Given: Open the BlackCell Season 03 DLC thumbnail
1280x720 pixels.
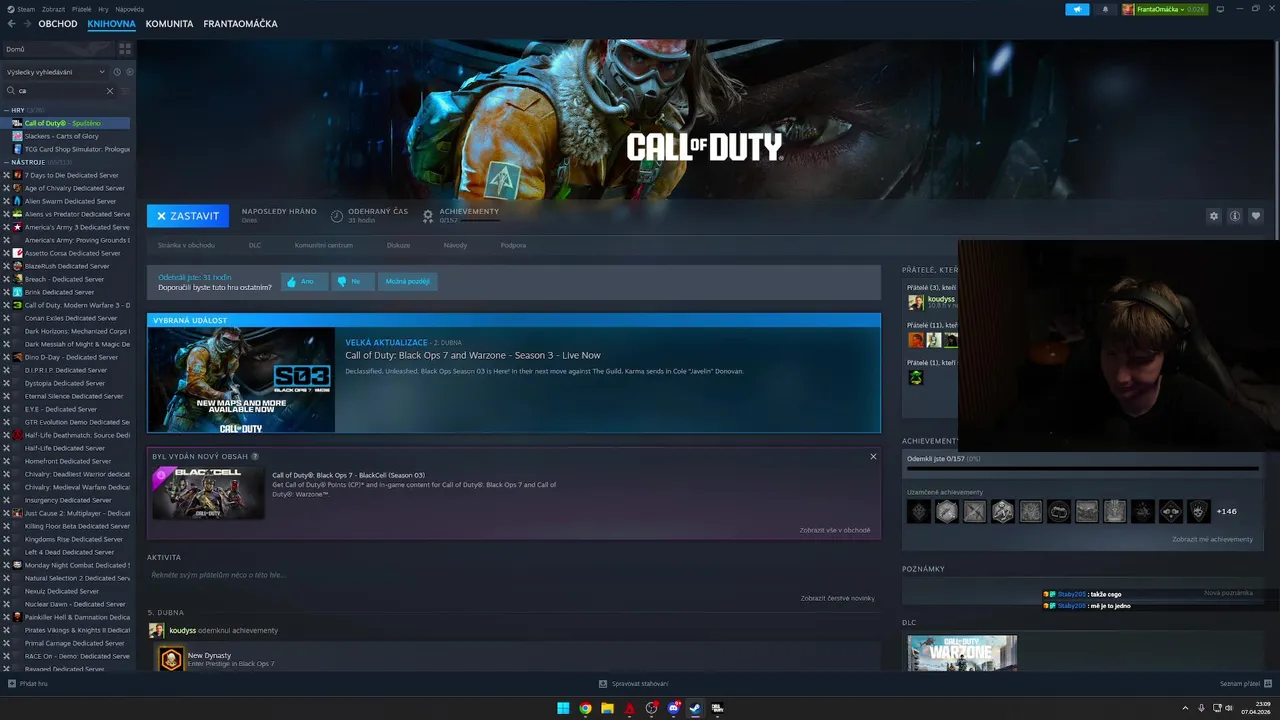Looking at the screenshot, I should (x=208, y=493).
